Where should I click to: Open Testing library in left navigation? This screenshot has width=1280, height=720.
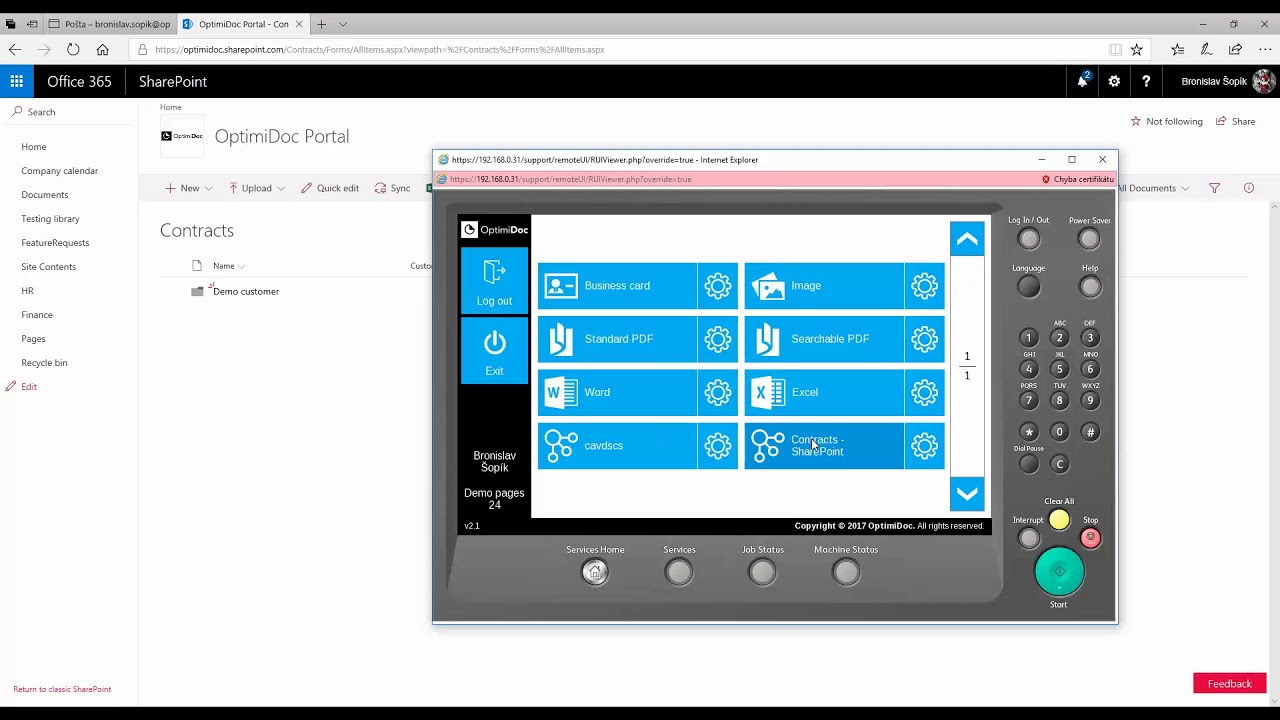coord(50,219)
